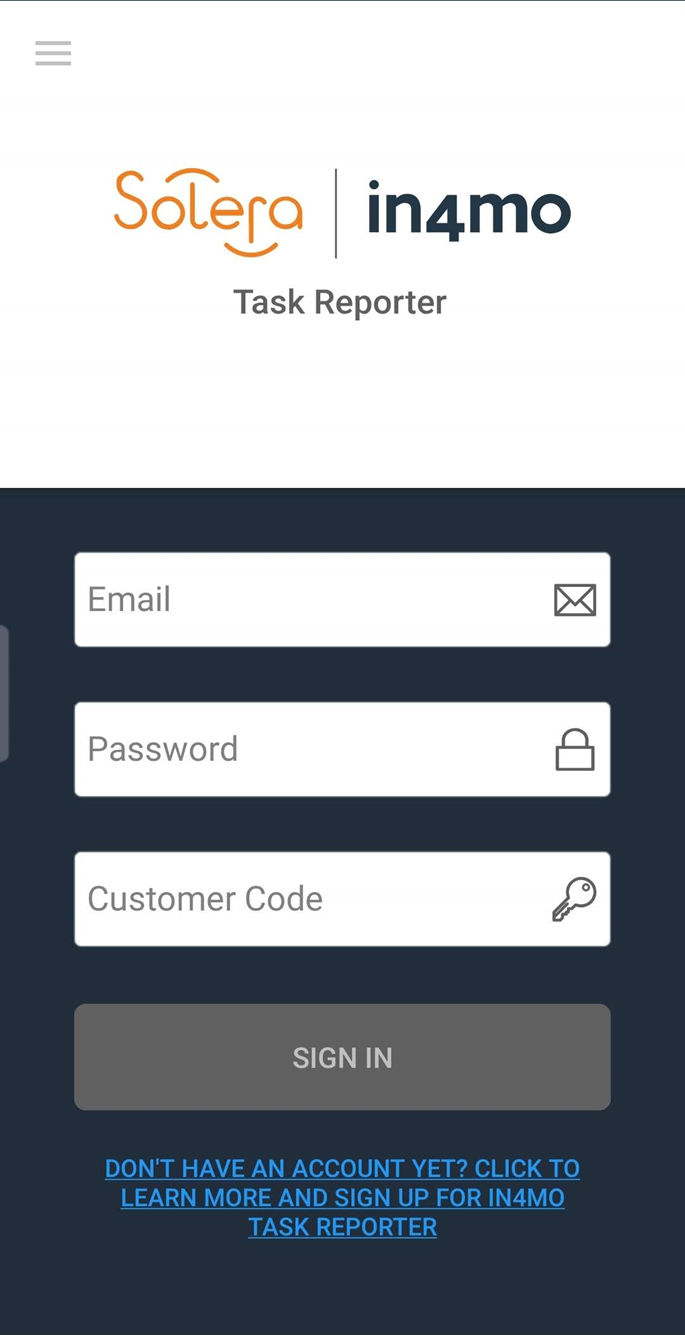
Task: Click the underlined "TASK REPORTER" link line
Action: click(342, 1227)
